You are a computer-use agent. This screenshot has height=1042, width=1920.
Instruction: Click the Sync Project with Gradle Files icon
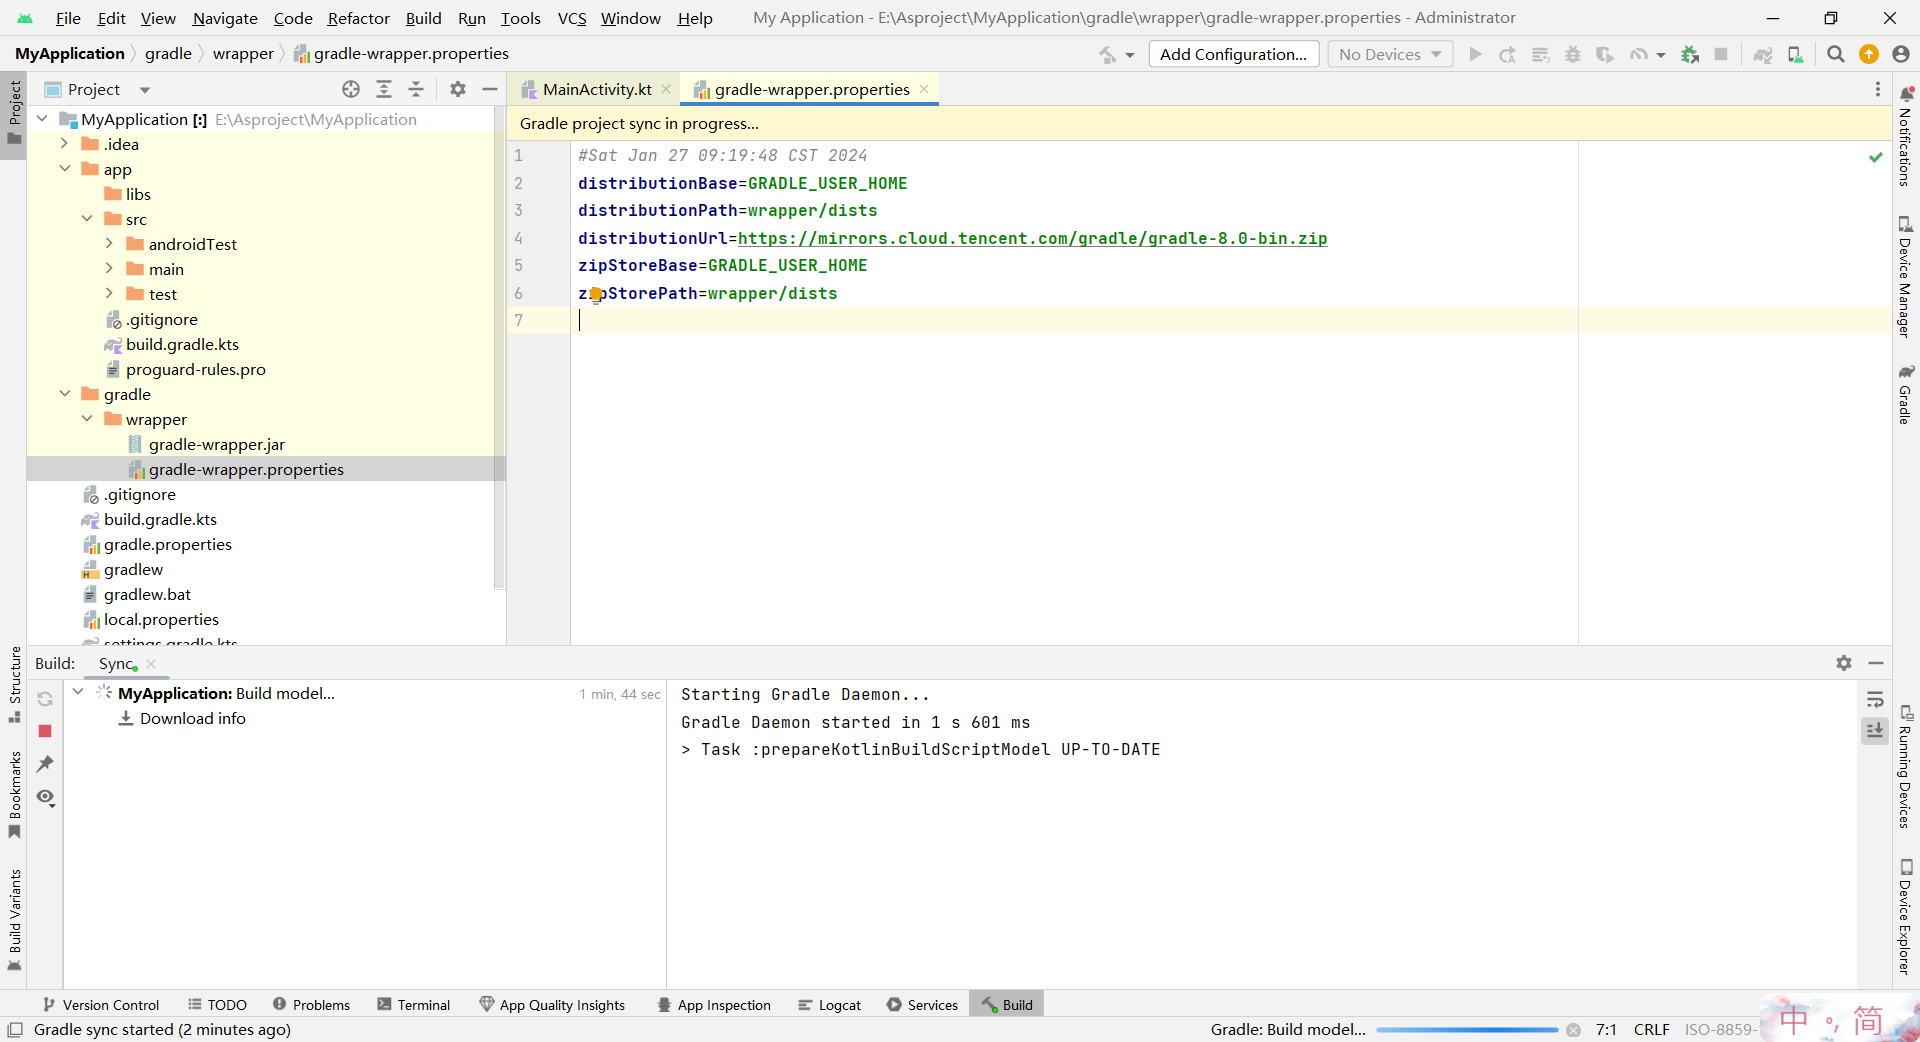(1763, 54)
